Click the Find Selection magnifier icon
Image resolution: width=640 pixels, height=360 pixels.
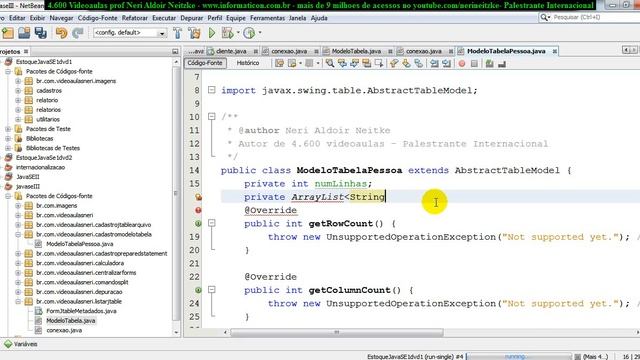click(x=329, y=63)
